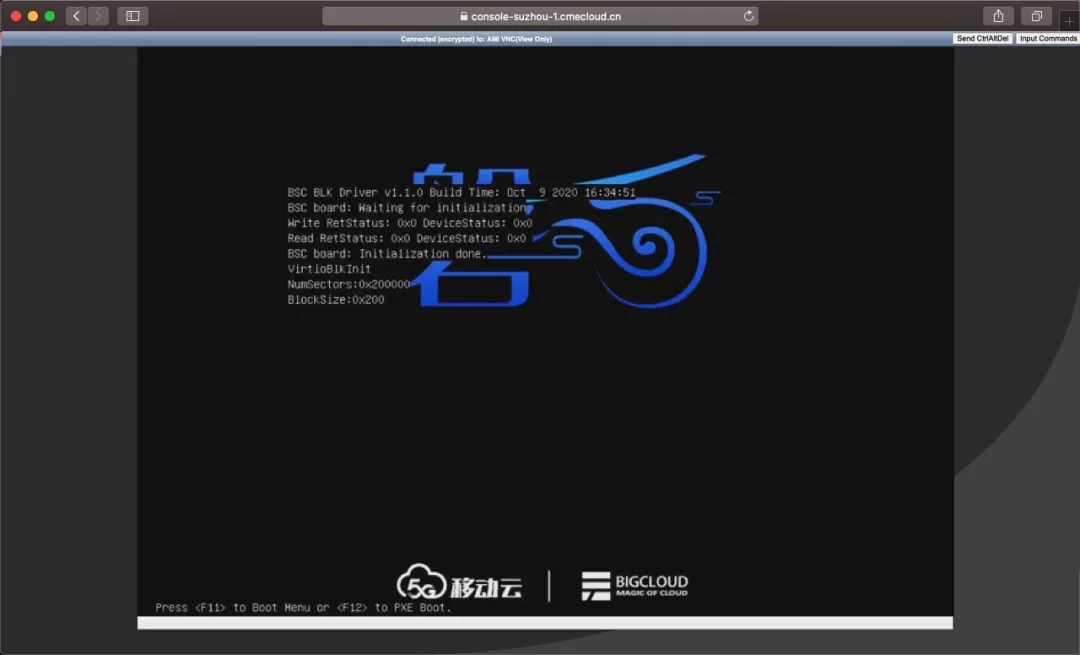This screenshot has height=655, width=1080.
Task: Click the Send CtrlAltDel button
Action: (x=982, y=39)
